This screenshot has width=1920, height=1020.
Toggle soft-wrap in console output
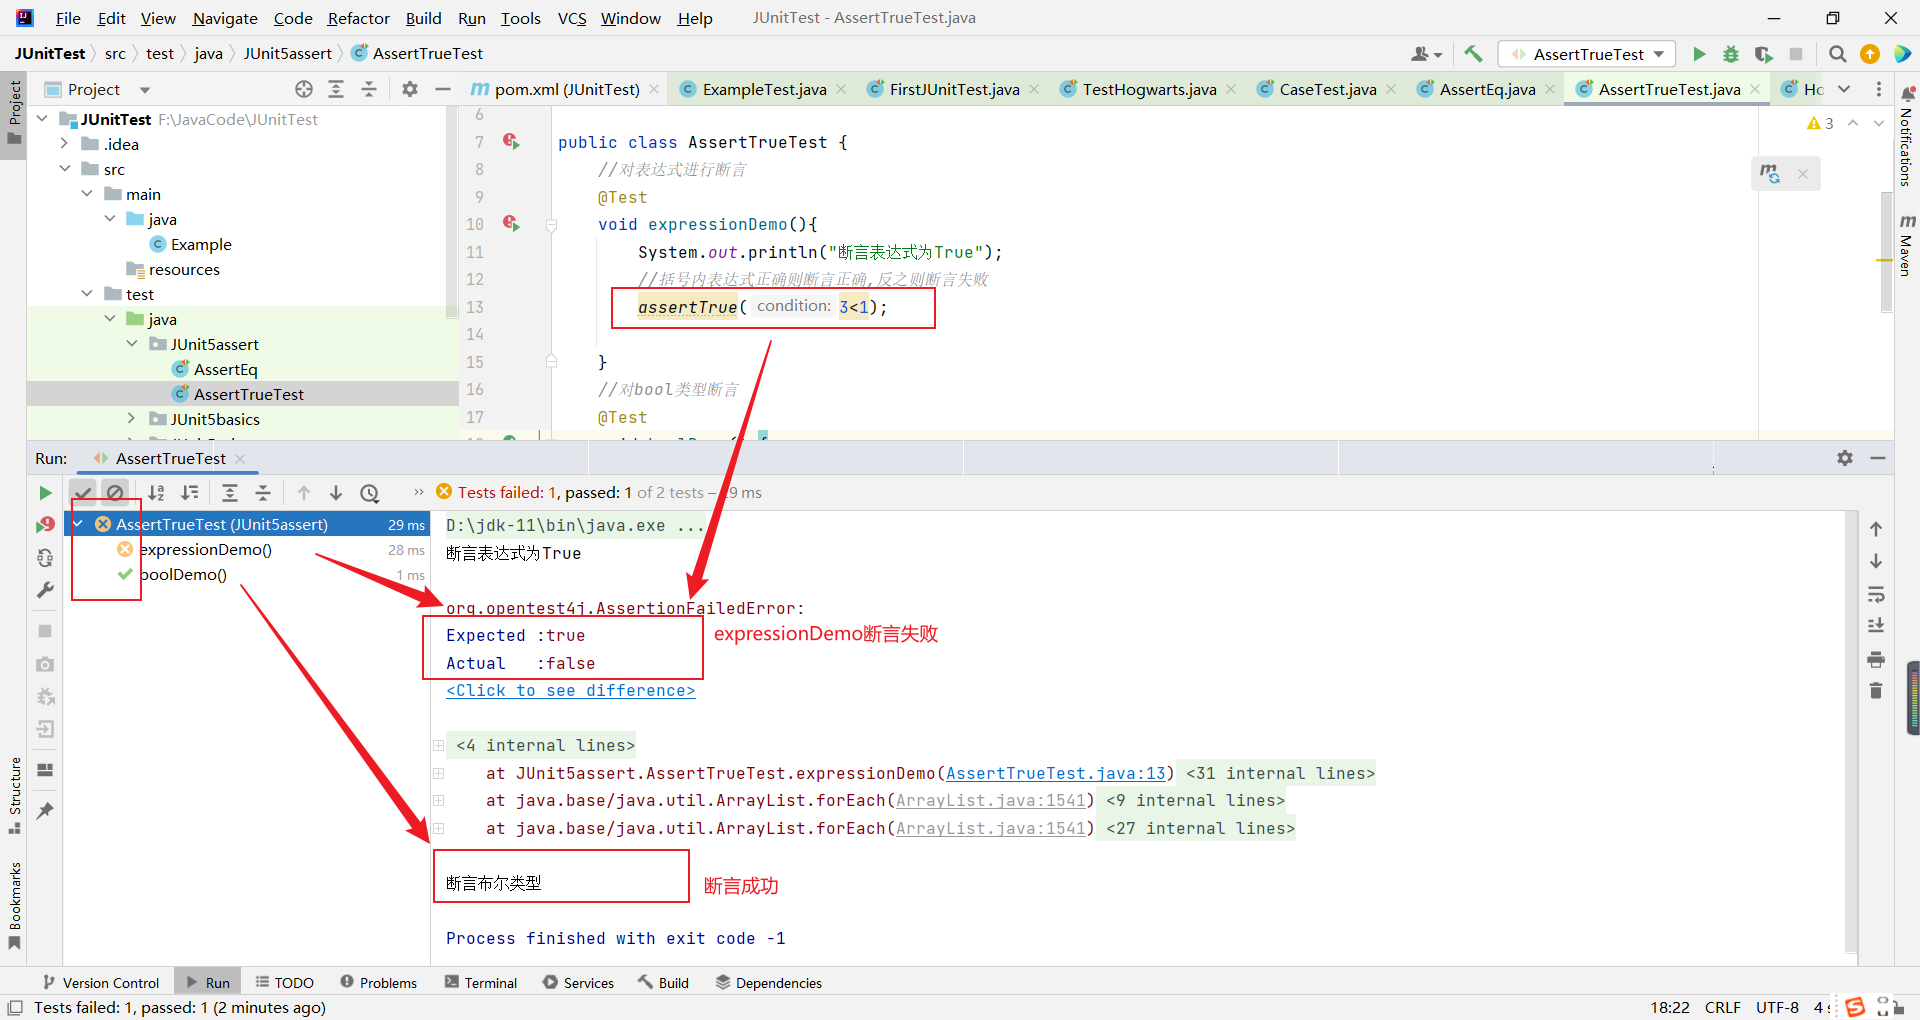tap(1876, 595)
